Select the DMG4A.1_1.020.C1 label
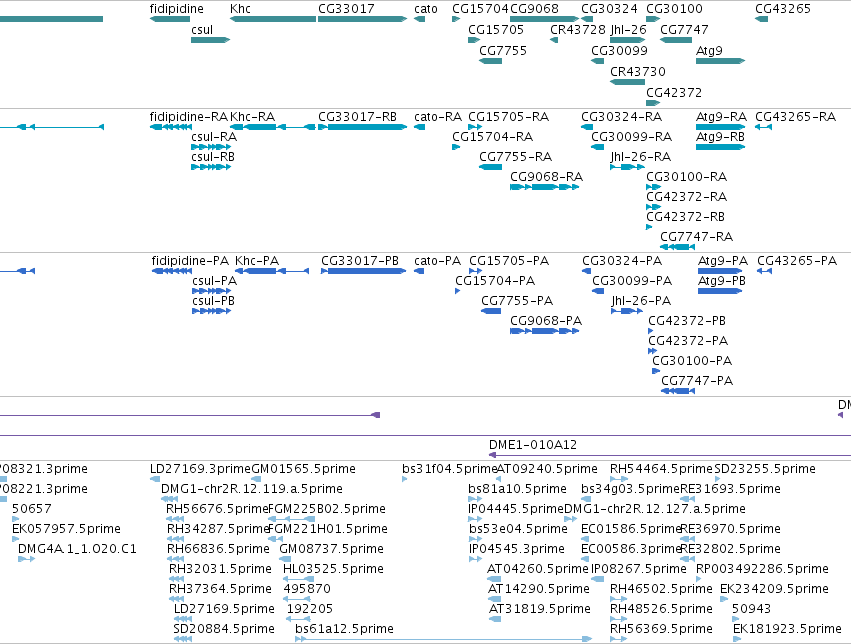This screenshot has height=644, width=851. tap(77, 549)
